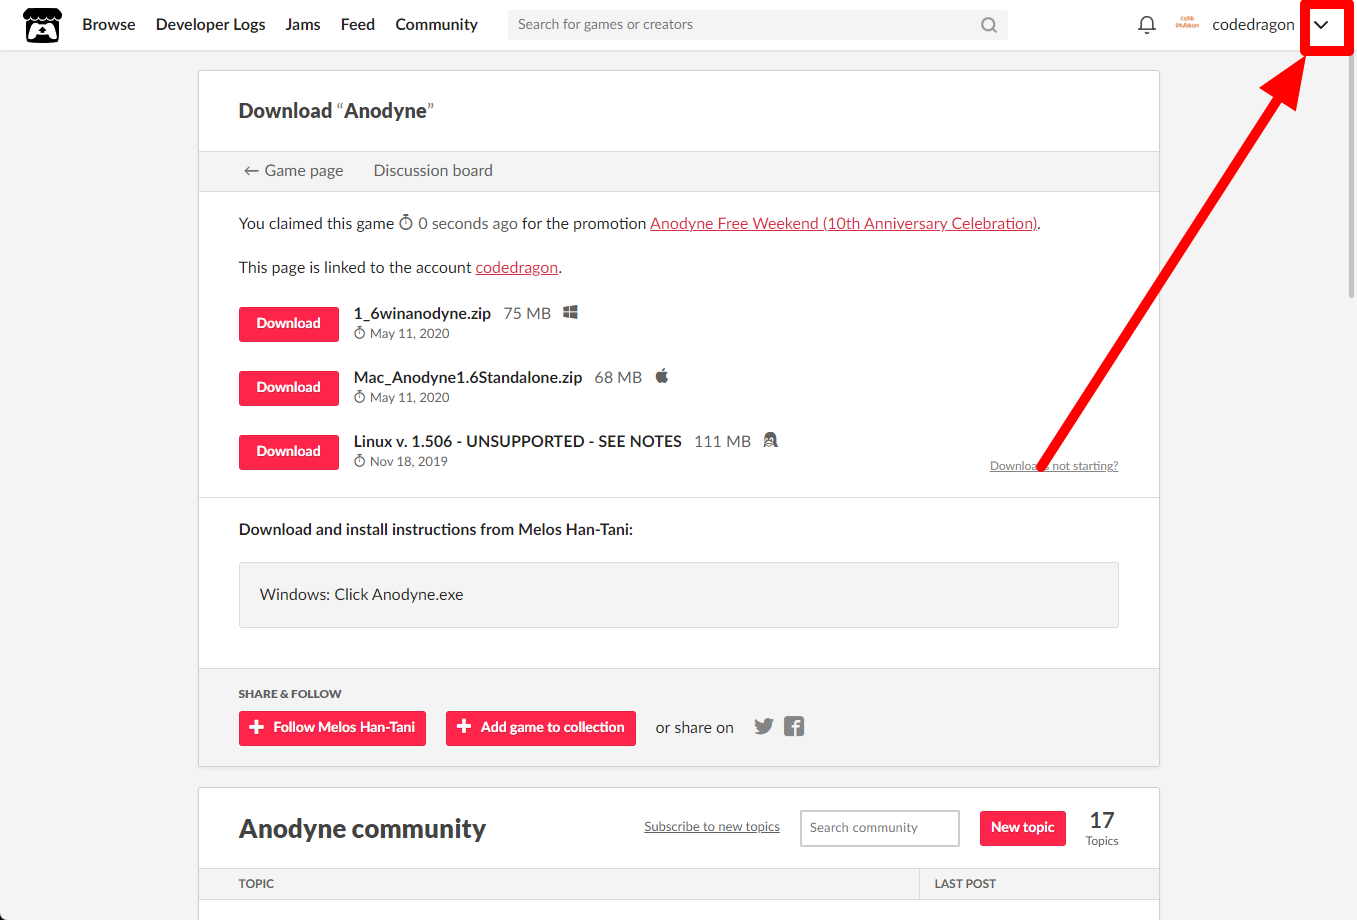Create a New topic
The width and height of the screenshot is (1357, 920).
pos(1023,828)
